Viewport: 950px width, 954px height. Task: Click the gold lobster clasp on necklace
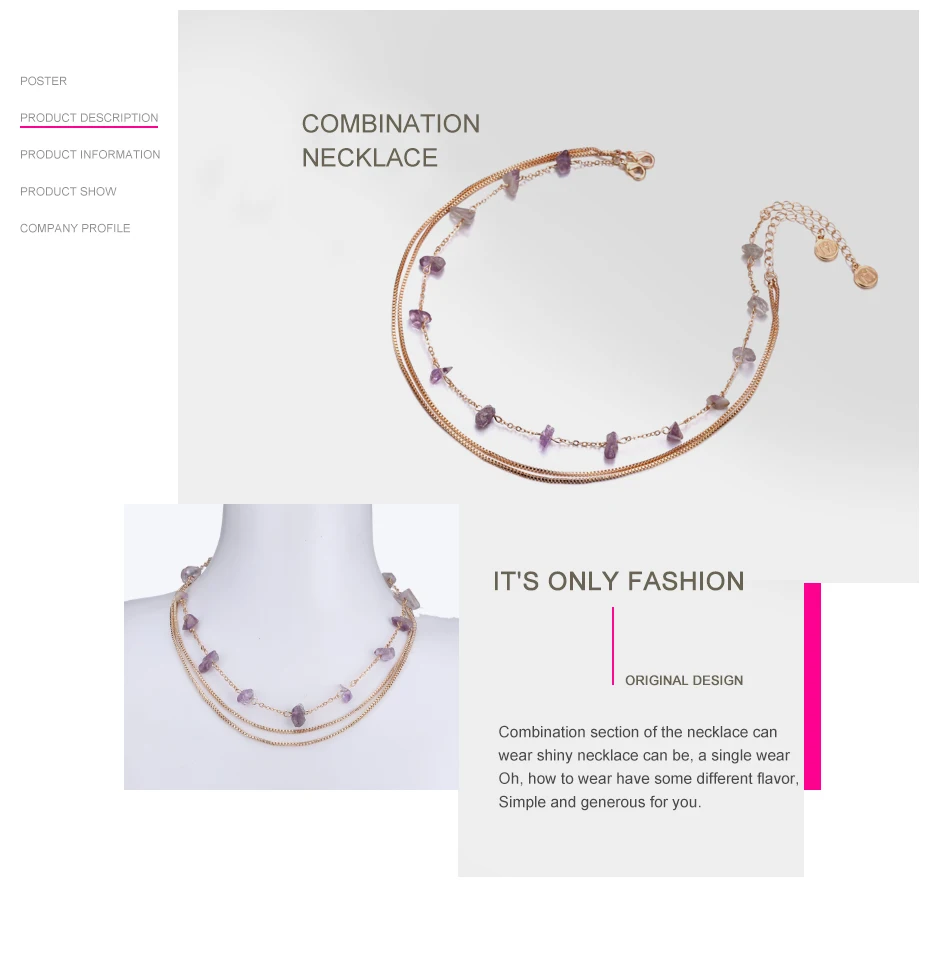coord(638,165)
